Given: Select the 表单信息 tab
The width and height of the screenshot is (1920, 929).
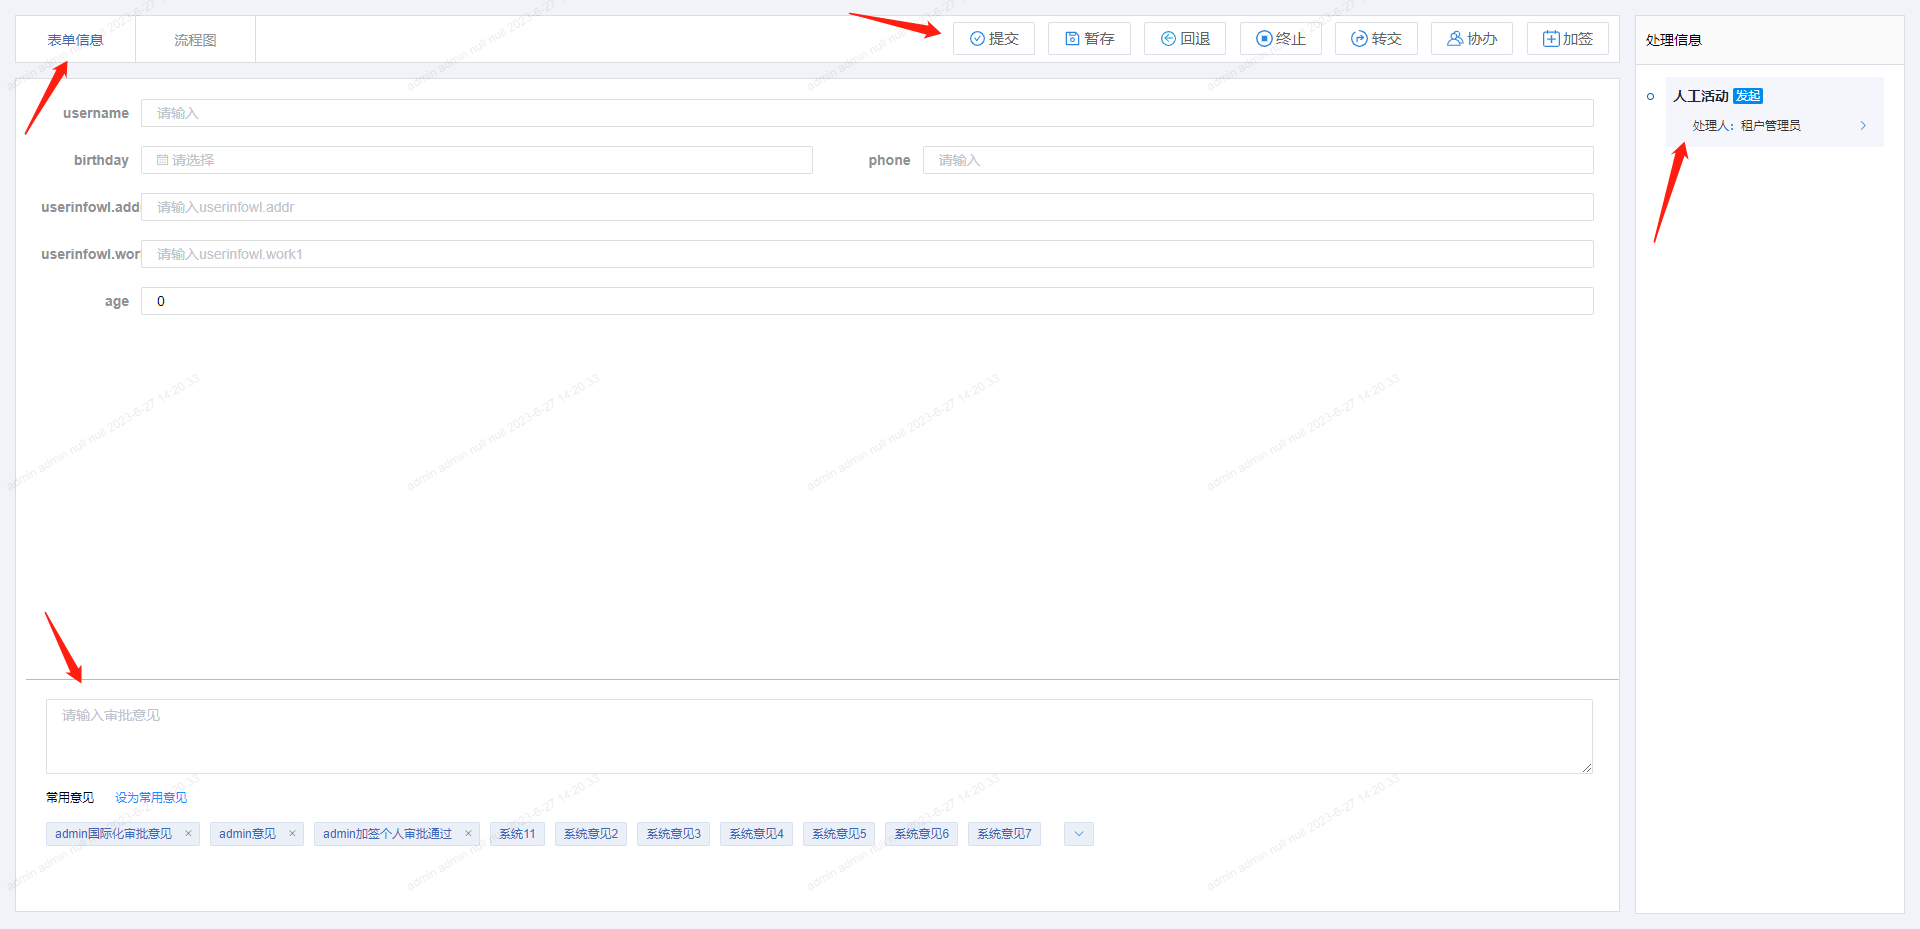Looking at the screenshot, I should (x=75, y=40).
